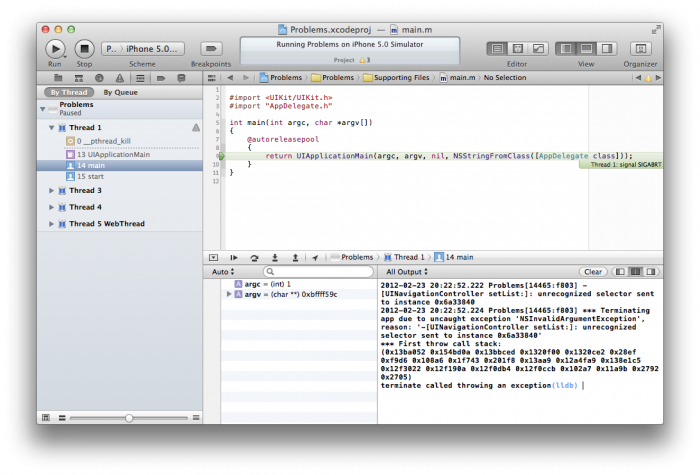This screenshot has width=700, height=475.
Task: Open the related files menu icon
Action: [212, 78]
